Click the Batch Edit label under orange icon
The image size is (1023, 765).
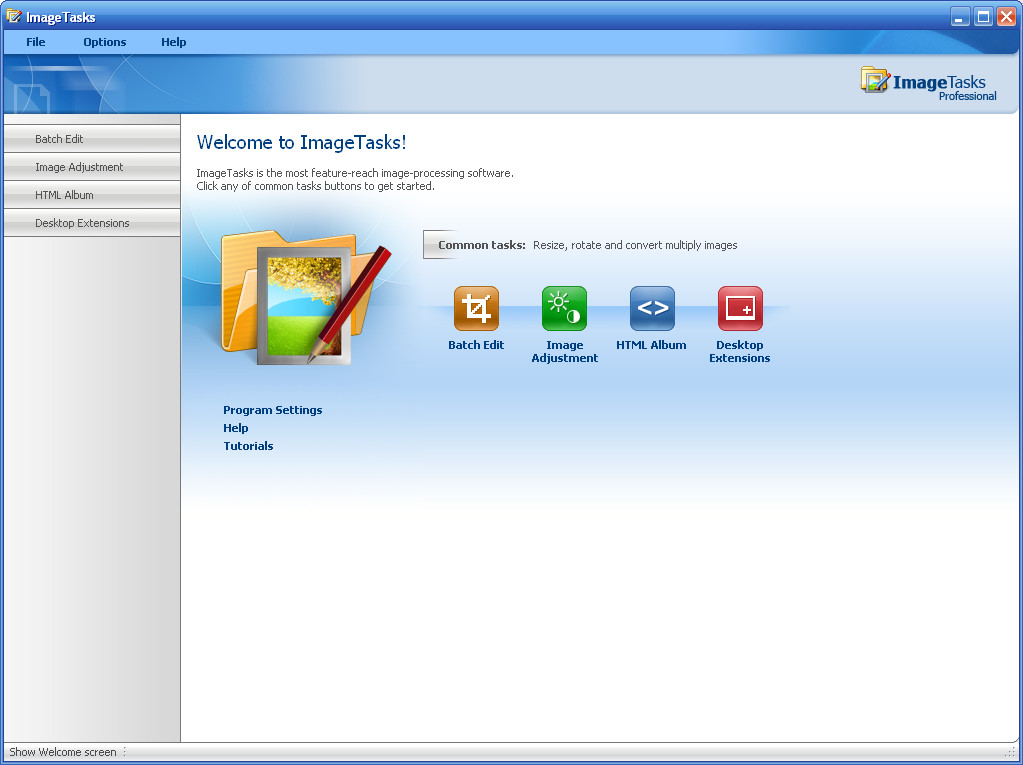click(x=476, y=345)
